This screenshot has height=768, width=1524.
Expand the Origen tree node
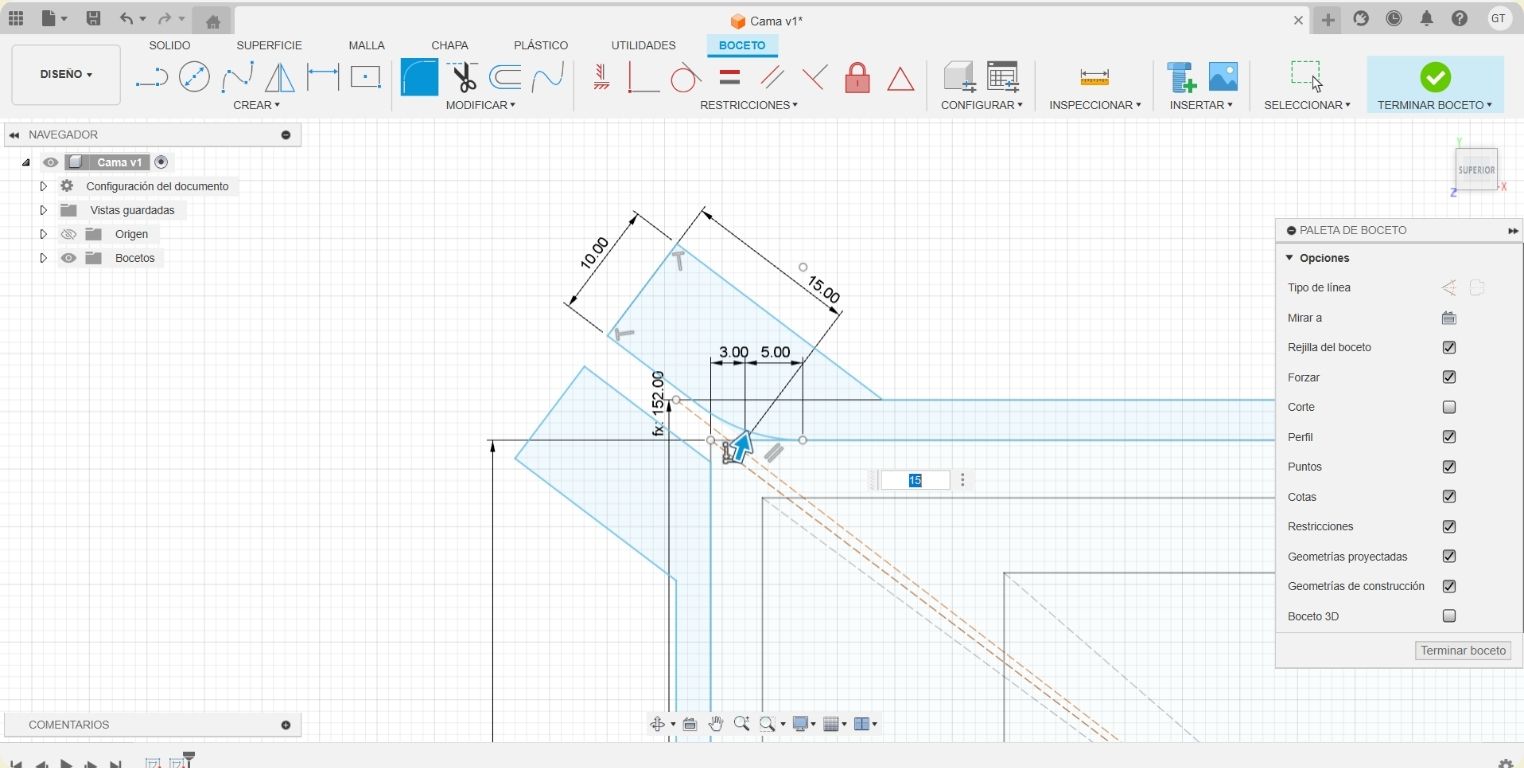pyautogui.click(x=43, y=234)
